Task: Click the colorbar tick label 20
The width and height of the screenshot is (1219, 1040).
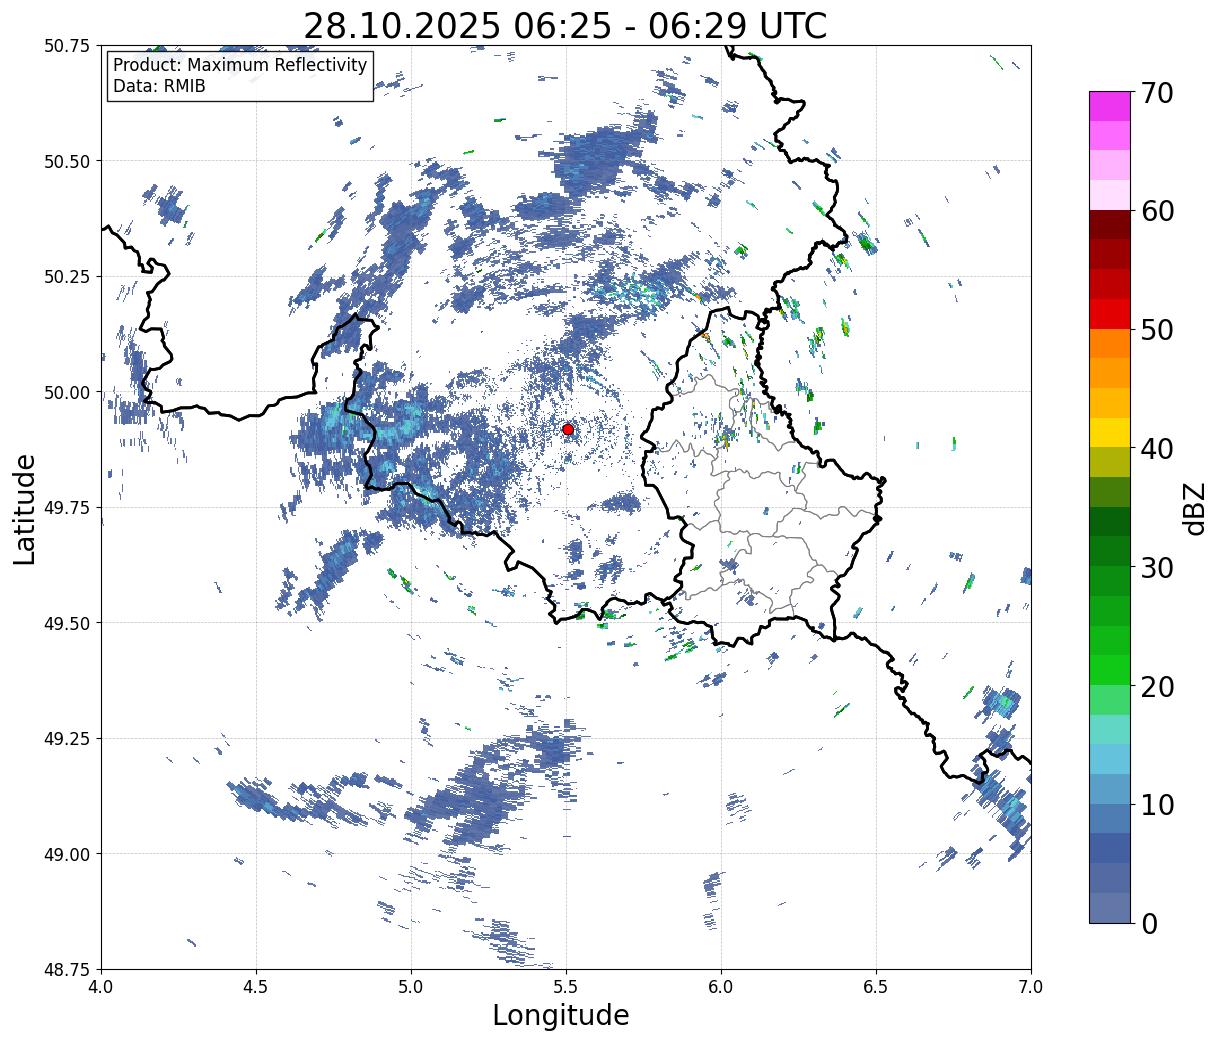Action: (1156, 686)
